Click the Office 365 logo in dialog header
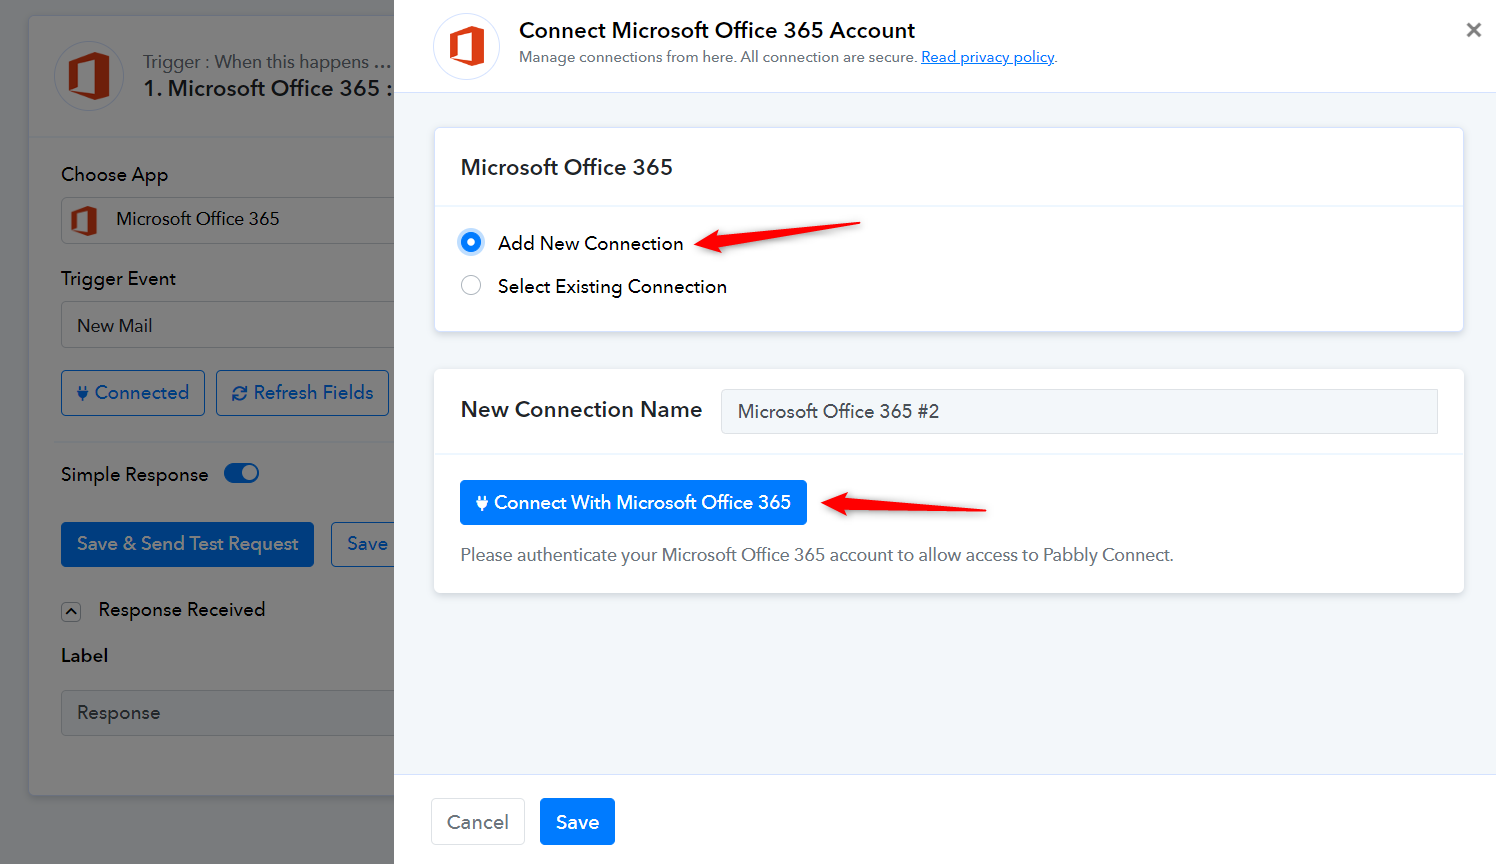This screenshot has height=864, width=1496. 466,47
